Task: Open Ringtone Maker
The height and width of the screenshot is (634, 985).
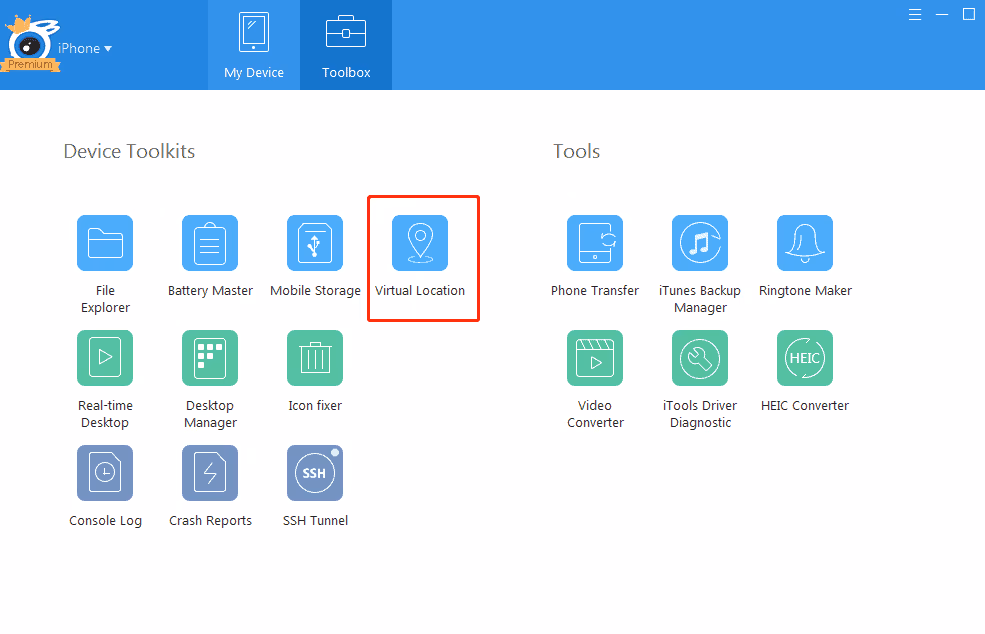Action: [x=805, y=243]
